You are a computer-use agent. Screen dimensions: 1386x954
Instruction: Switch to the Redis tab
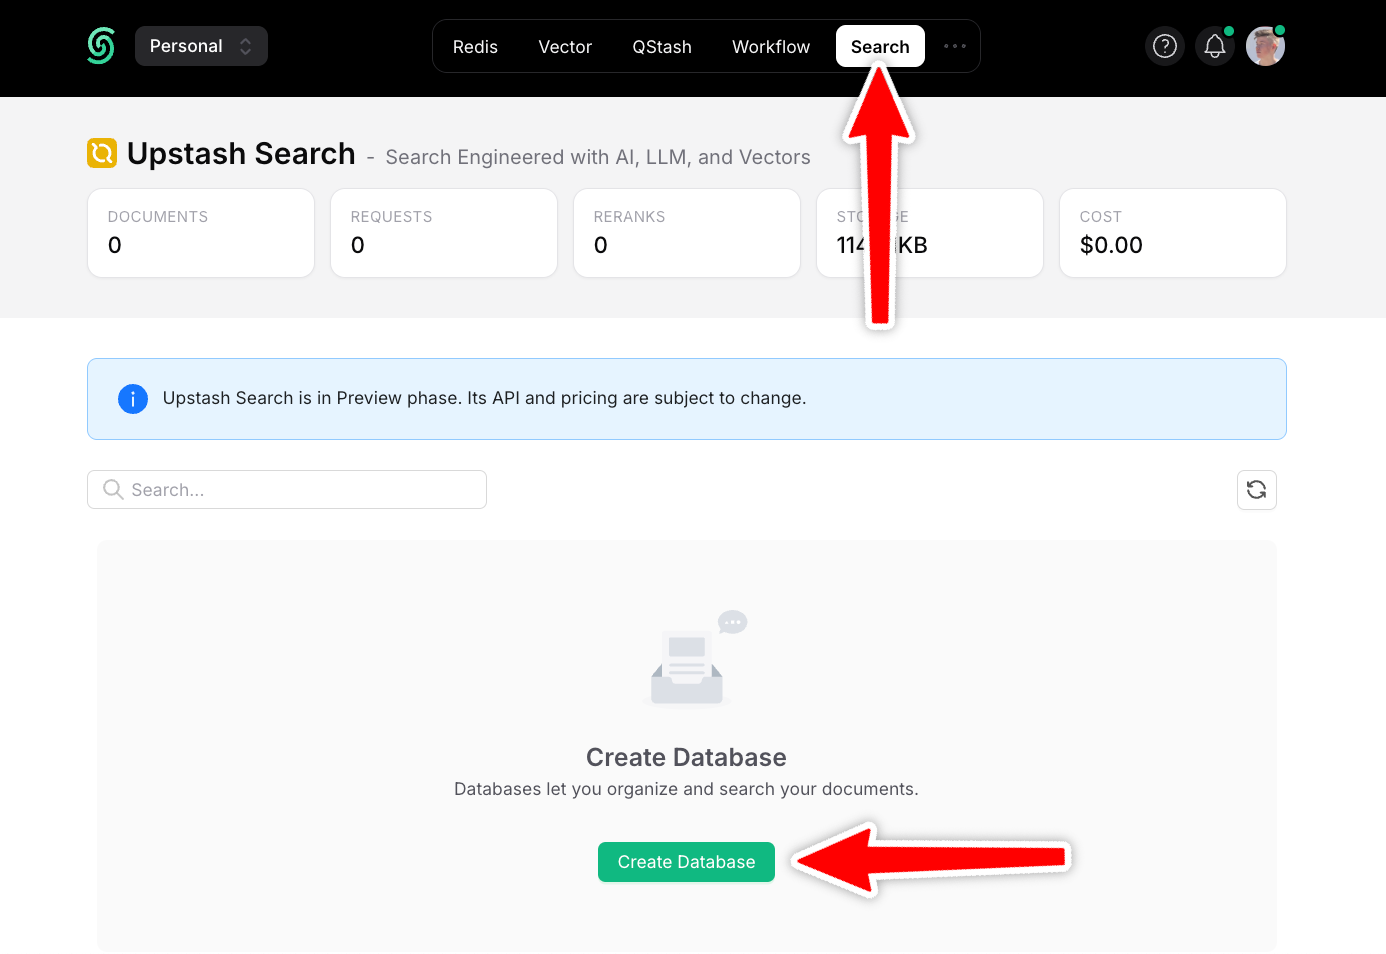point(475,47)
